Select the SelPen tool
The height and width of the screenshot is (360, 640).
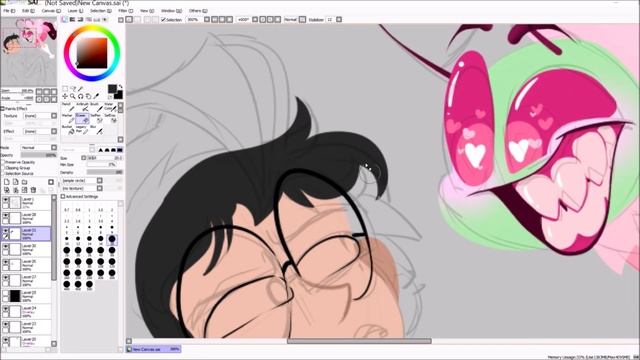(x=96, y=118)
